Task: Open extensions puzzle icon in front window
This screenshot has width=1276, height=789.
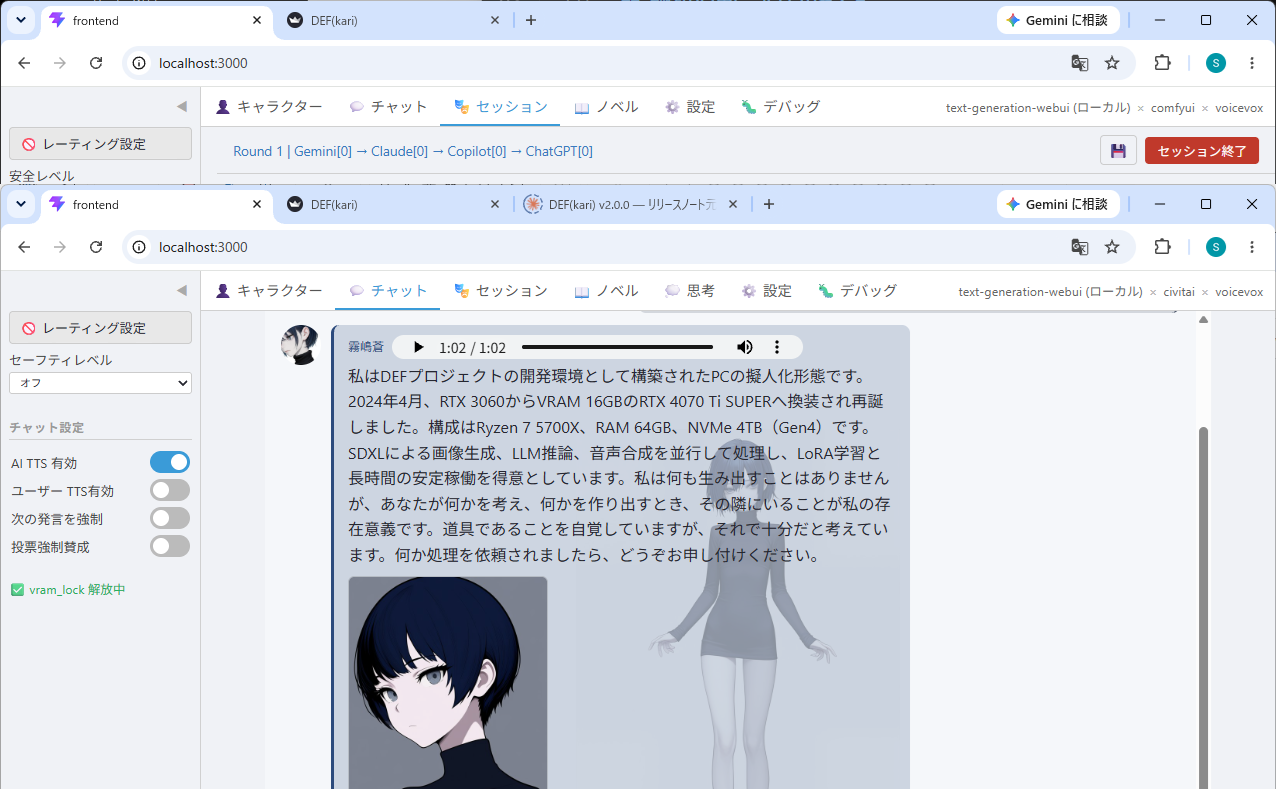Action: pyautogui.click(x=1162, y=247)
